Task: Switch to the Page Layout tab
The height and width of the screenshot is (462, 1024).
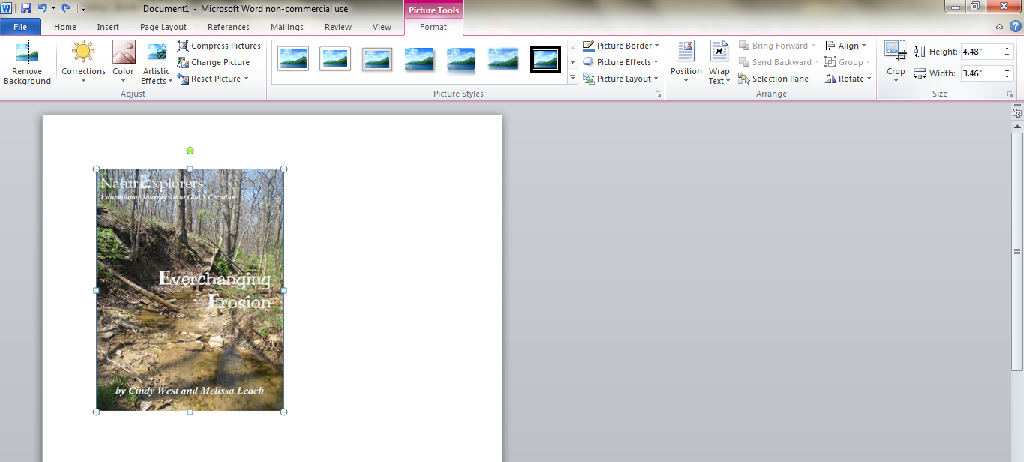Action: [163, 27]
